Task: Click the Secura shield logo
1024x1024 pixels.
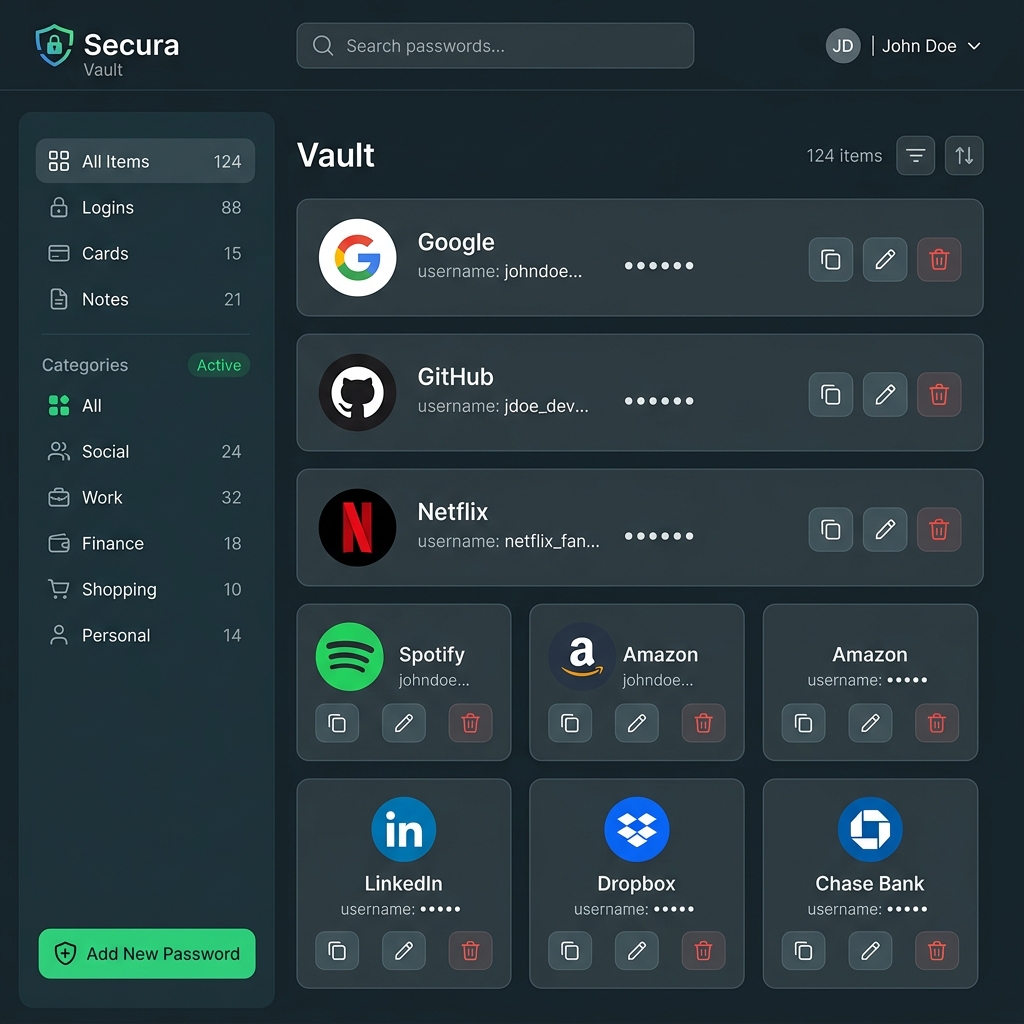Action: click(54, 45)
